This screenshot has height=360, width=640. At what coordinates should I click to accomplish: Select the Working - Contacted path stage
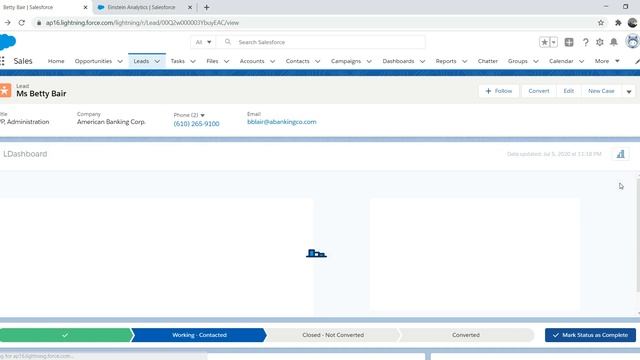(199, 335)
